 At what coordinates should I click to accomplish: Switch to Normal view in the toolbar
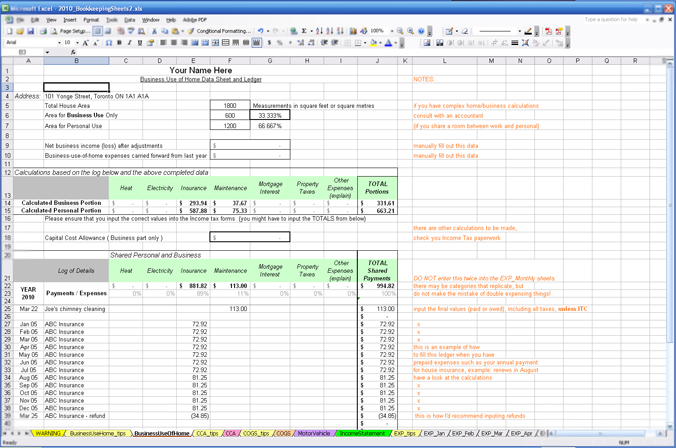point(97,31)
